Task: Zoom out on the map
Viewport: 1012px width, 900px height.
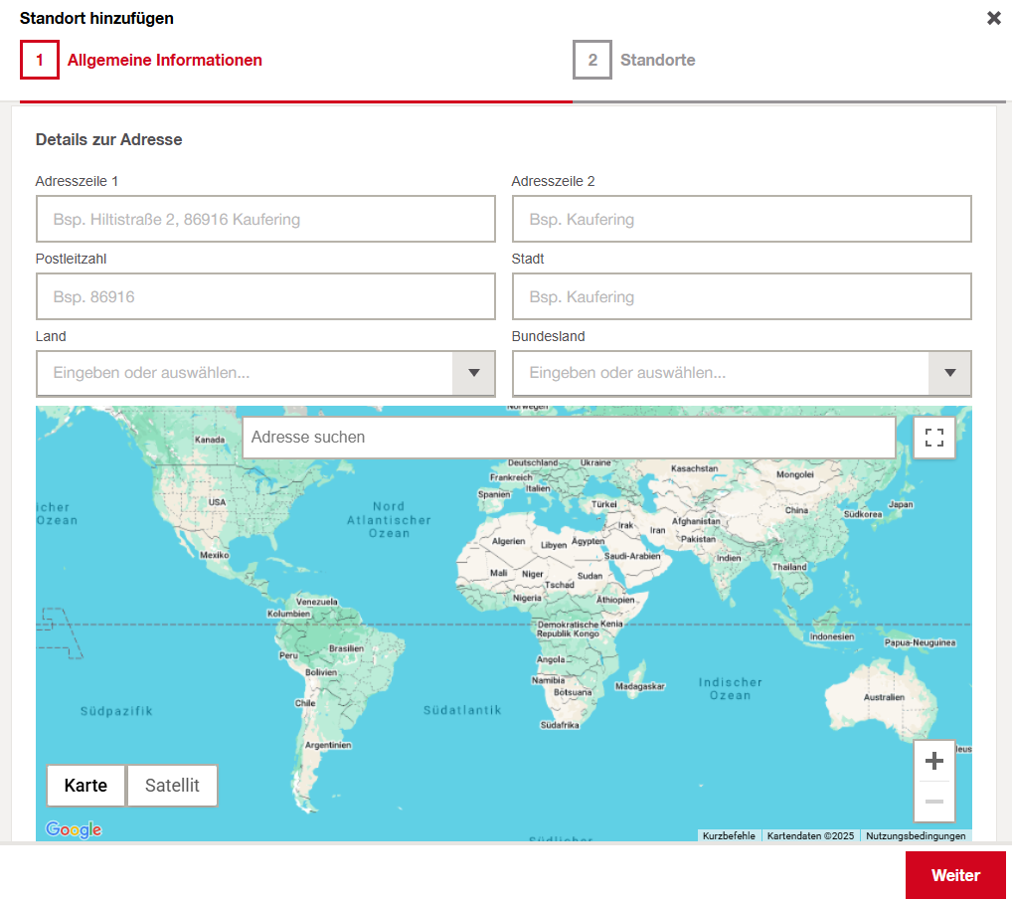Action: 934,801
